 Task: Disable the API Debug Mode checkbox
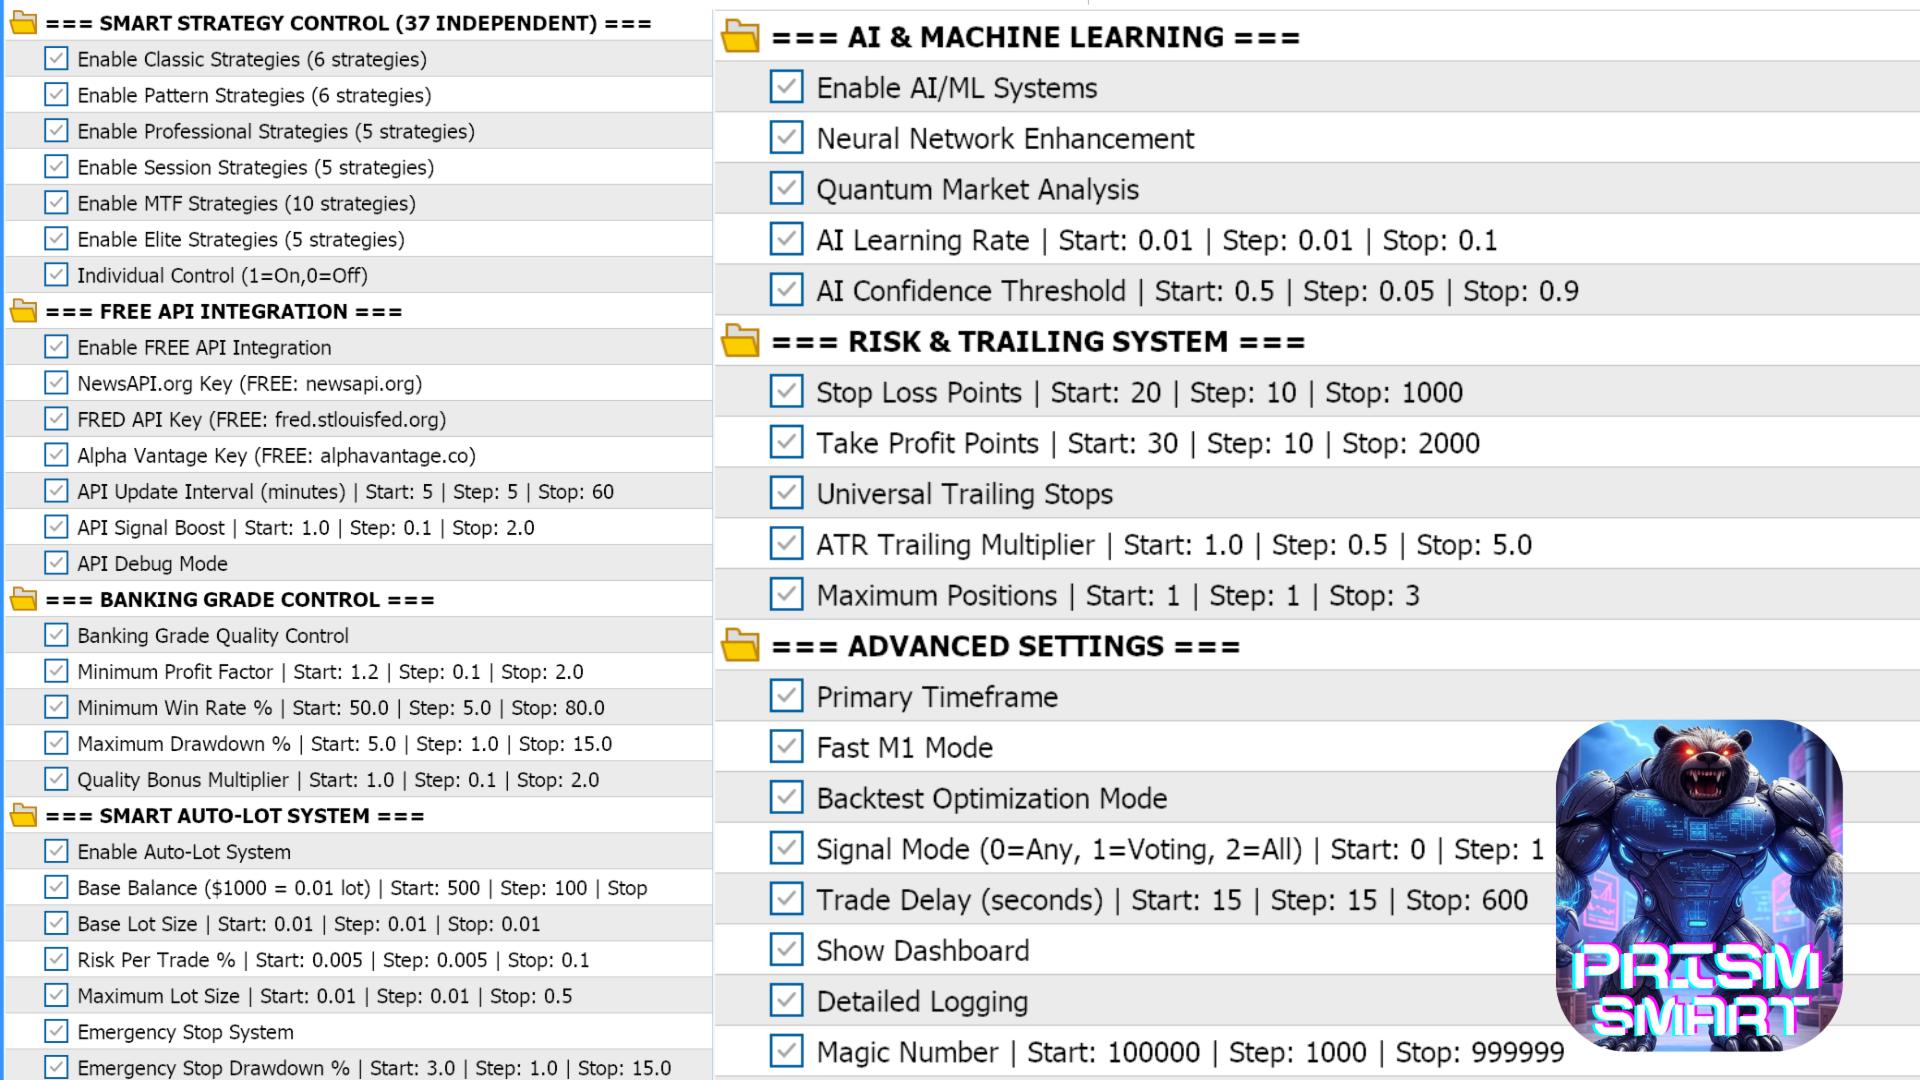coord(57,563)
